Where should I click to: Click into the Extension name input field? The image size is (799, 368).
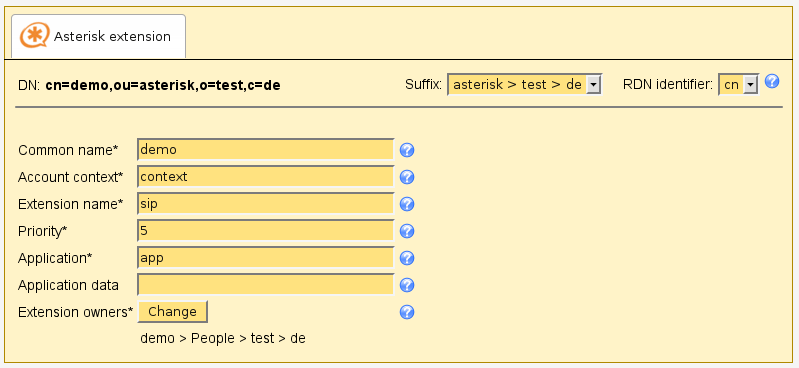[x=265, y=203]
